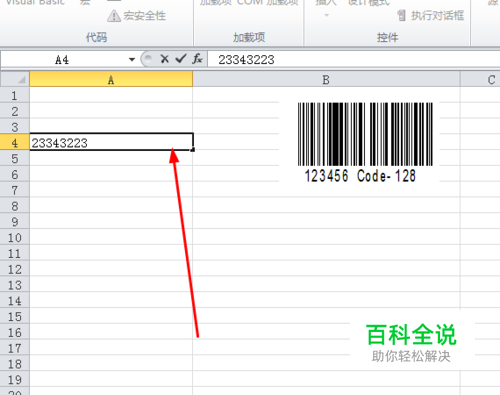The image size is (500, 395).
Task: Select row 4 header
Action: tap(15, 143)
